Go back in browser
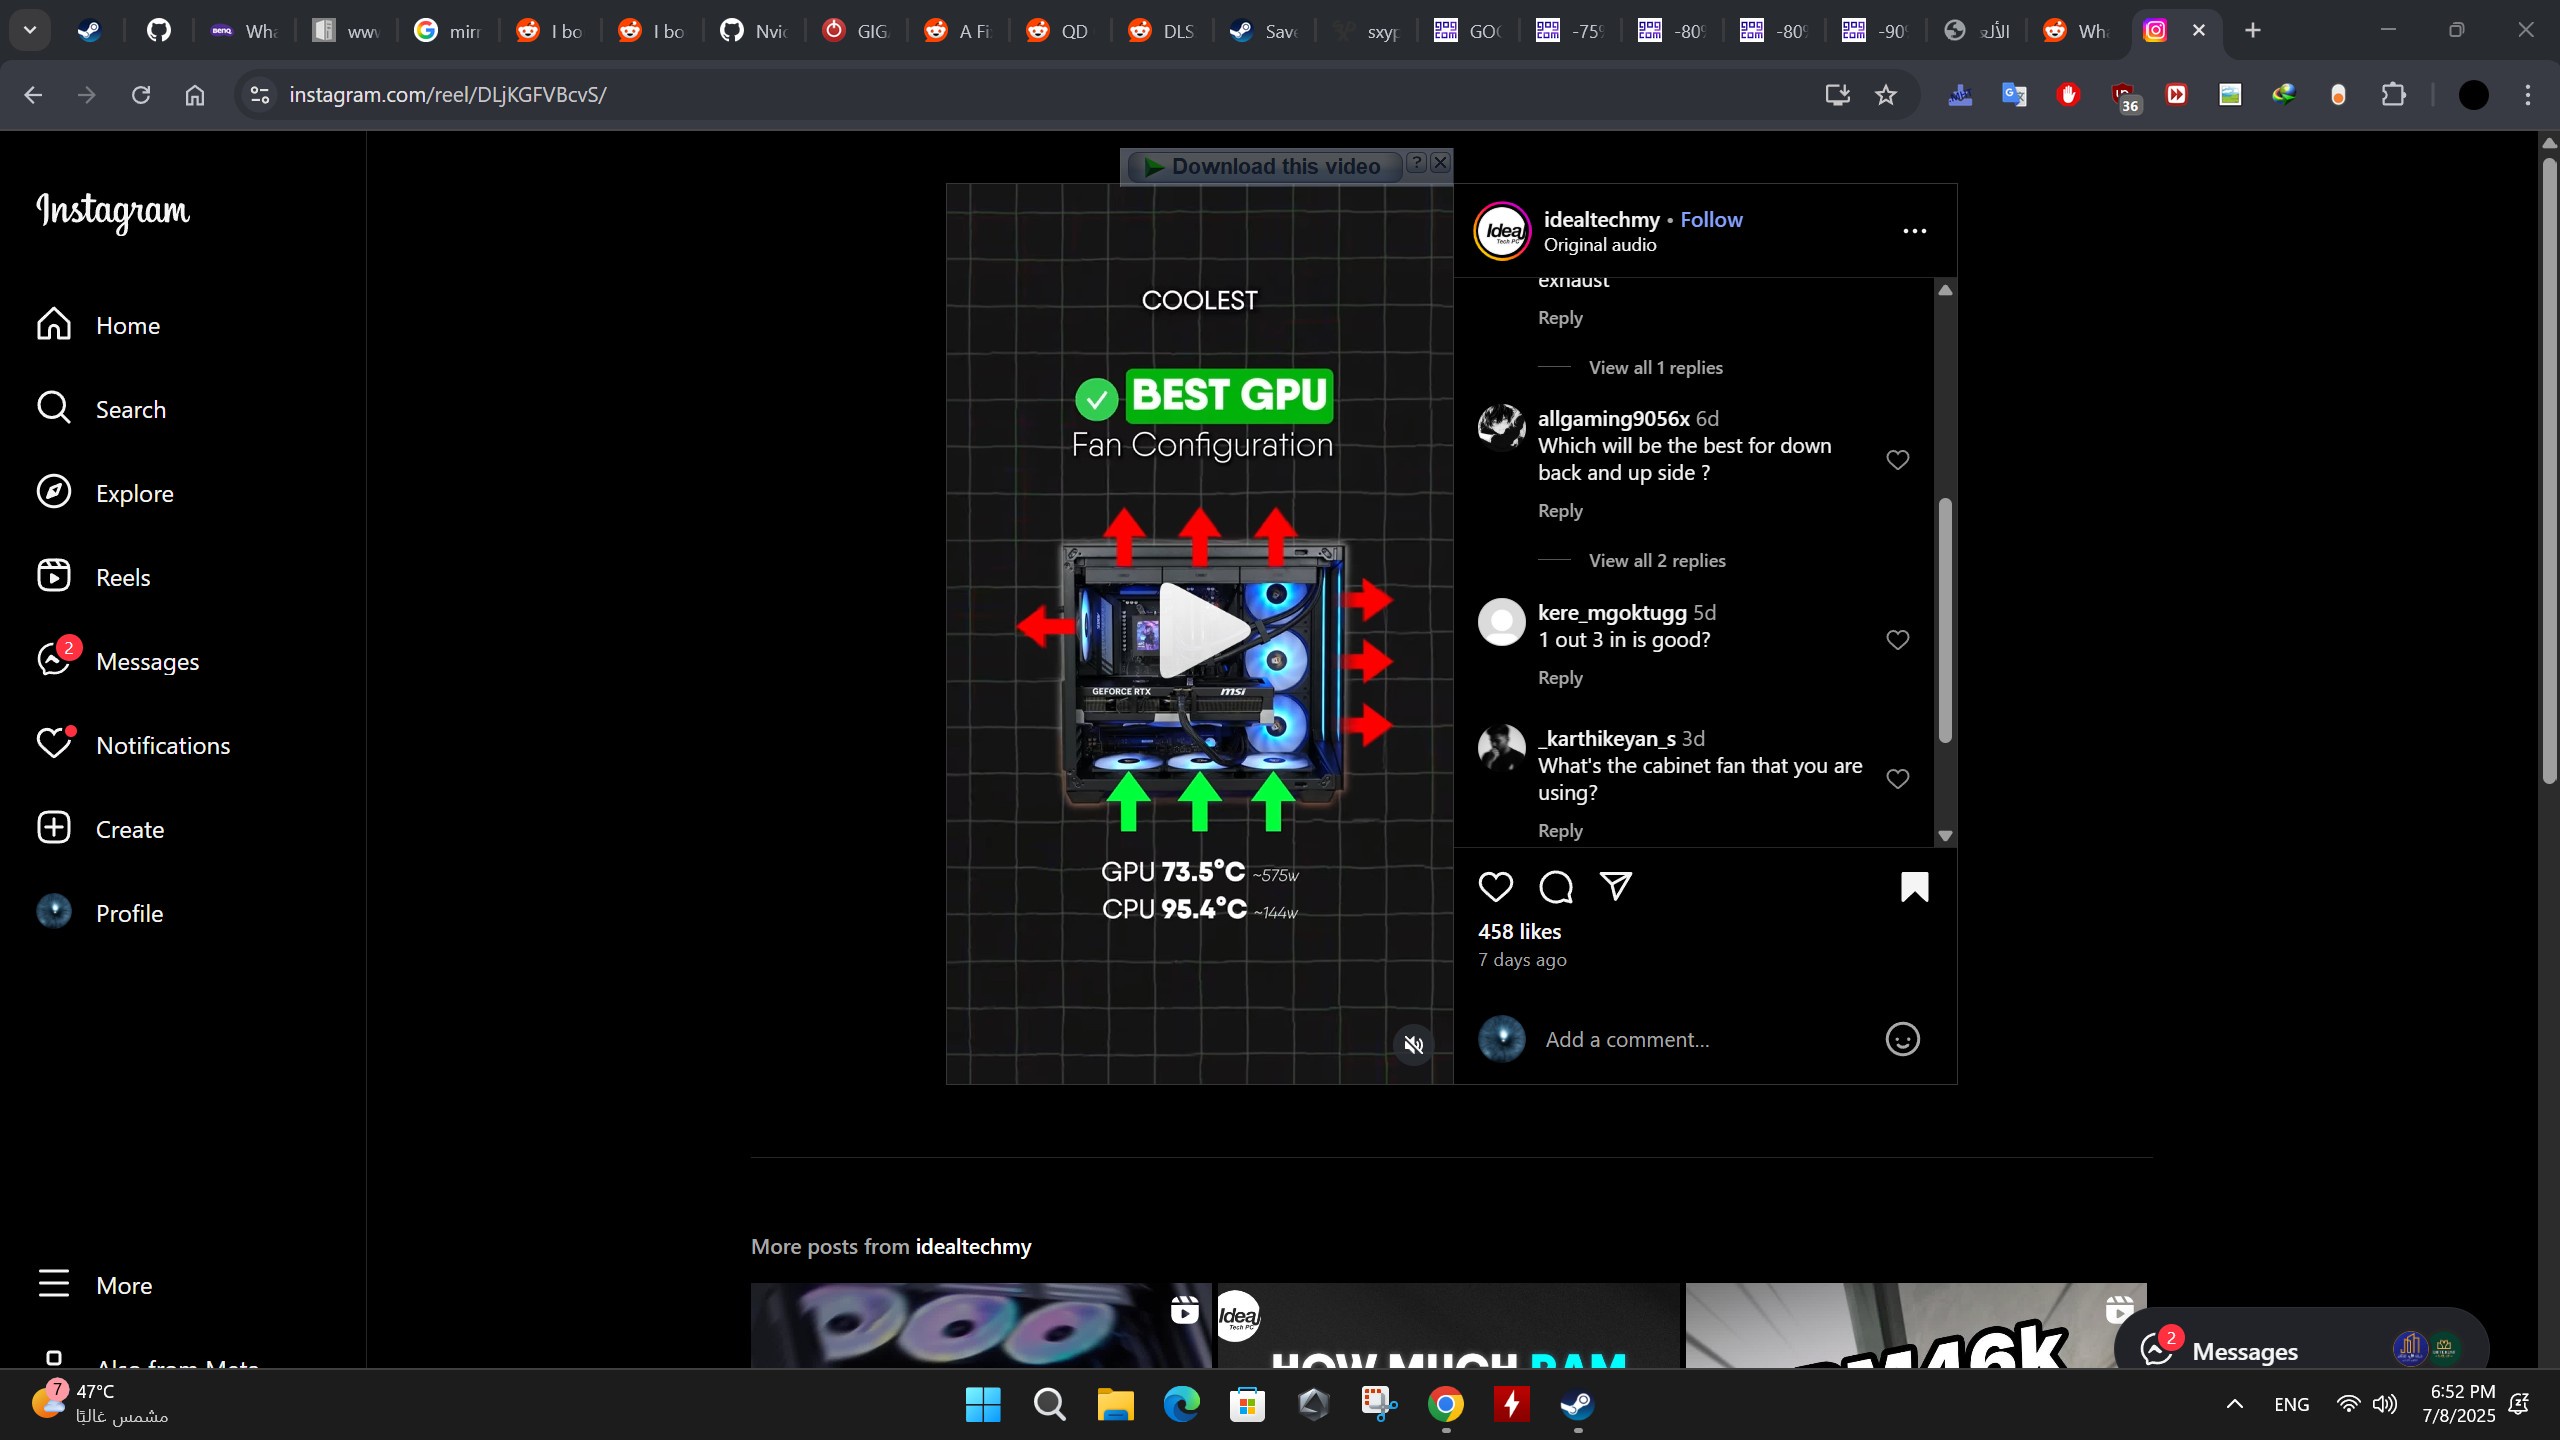 [33, 95]
